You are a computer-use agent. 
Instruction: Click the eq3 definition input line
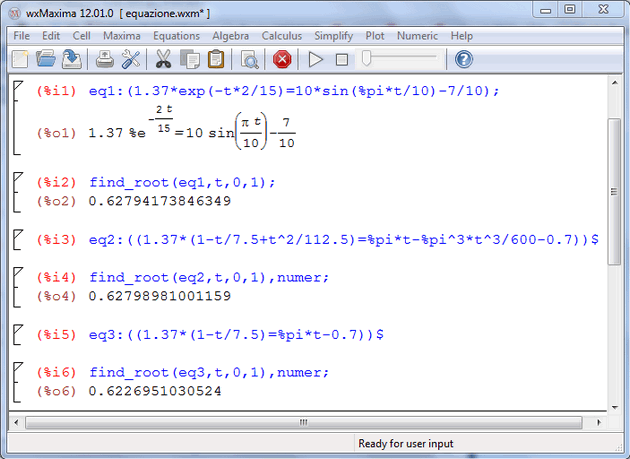point(236,335)
